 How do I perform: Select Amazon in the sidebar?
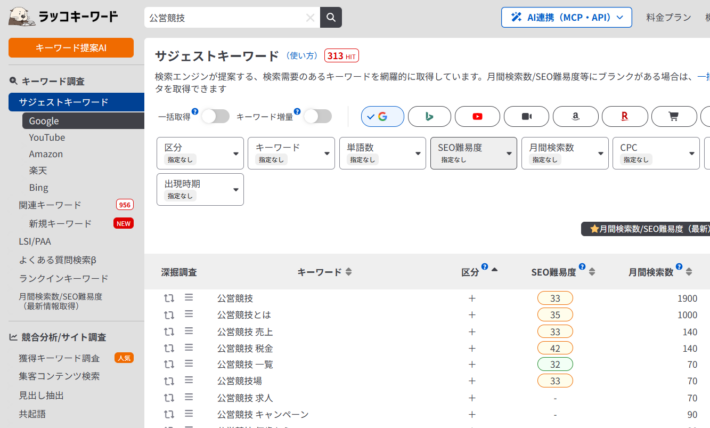[x=46, y=154]
